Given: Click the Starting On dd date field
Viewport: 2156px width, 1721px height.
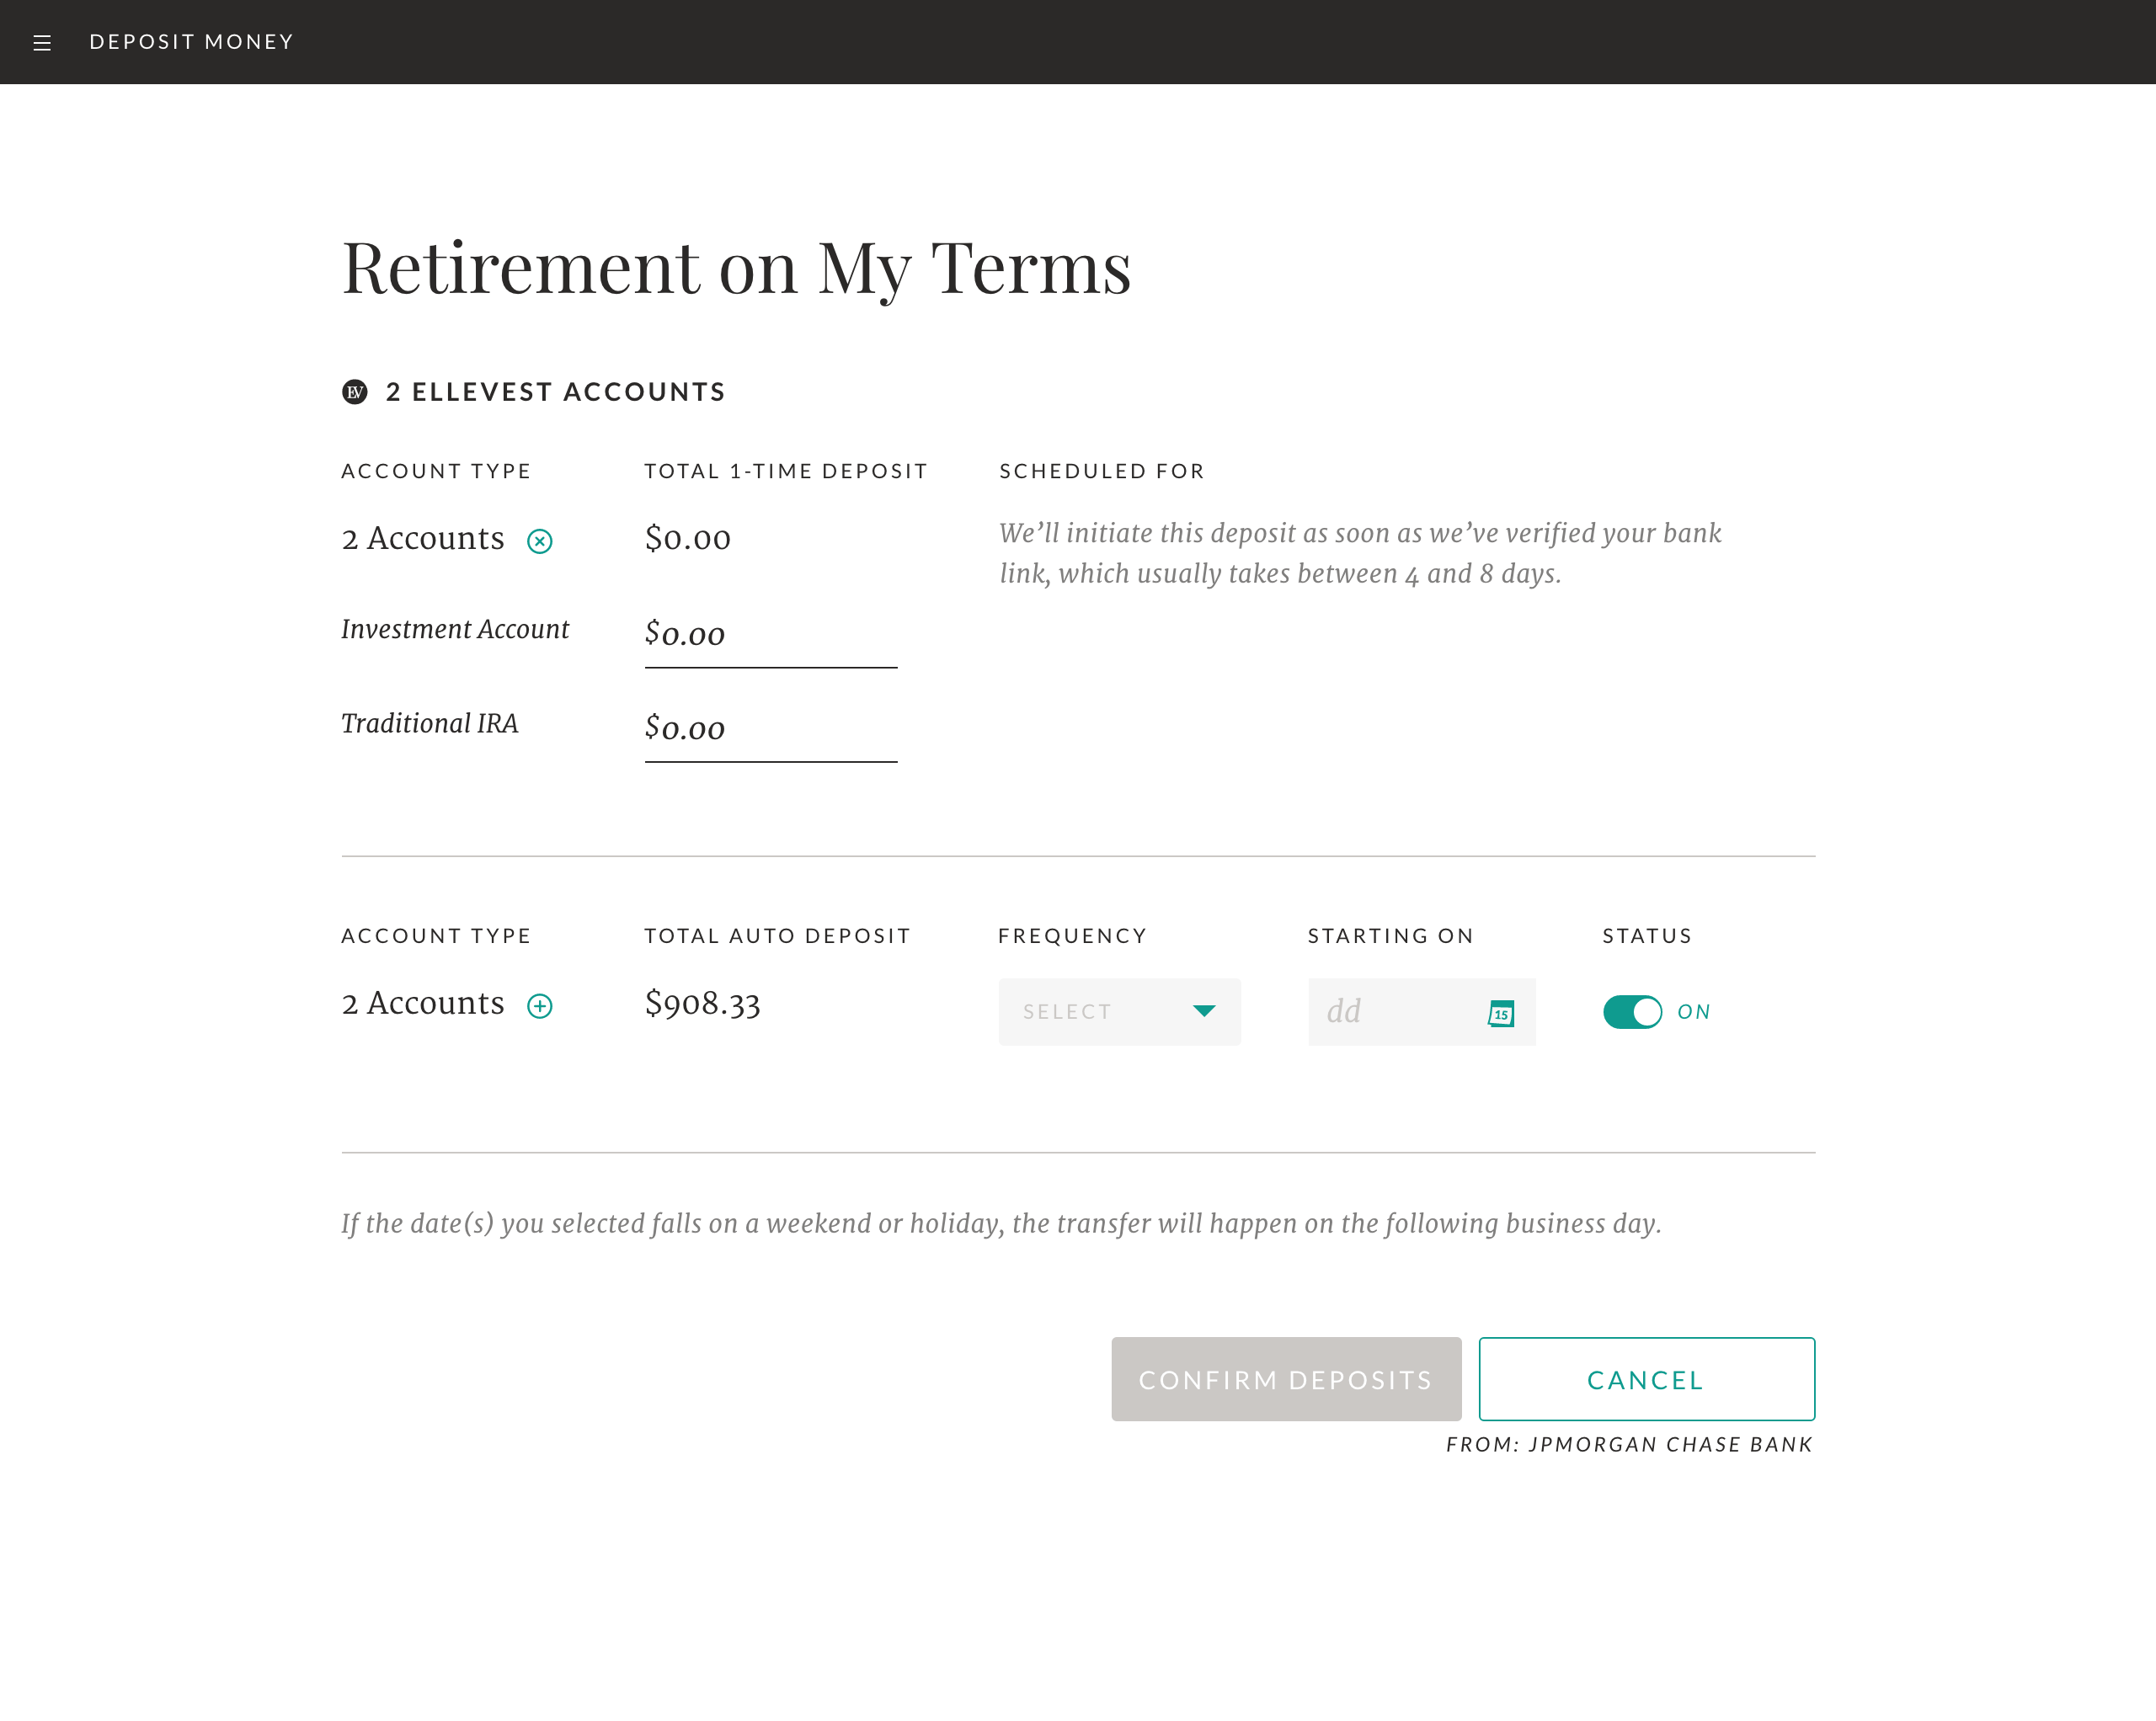Looking at the screenshot, I should (1421, 1012).
